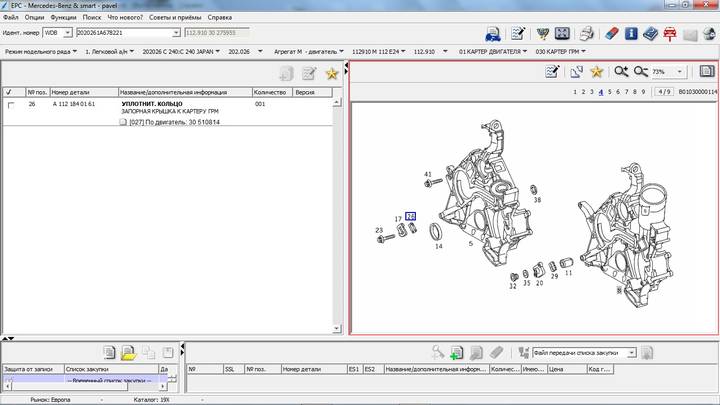Open the shopping list transfer file dropdown
The width and height of the screenshot is (720, 405).
point(630,352)
